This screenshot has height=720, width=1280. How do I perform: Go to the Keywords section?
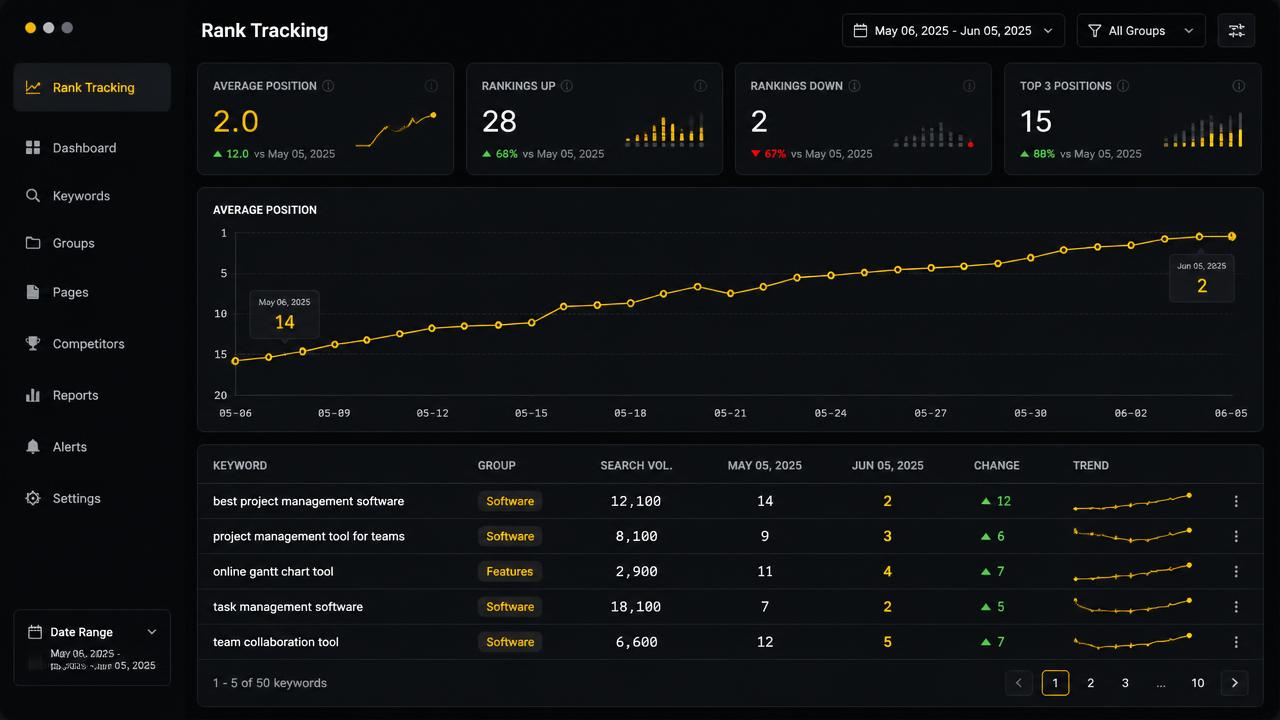point(81,196)
